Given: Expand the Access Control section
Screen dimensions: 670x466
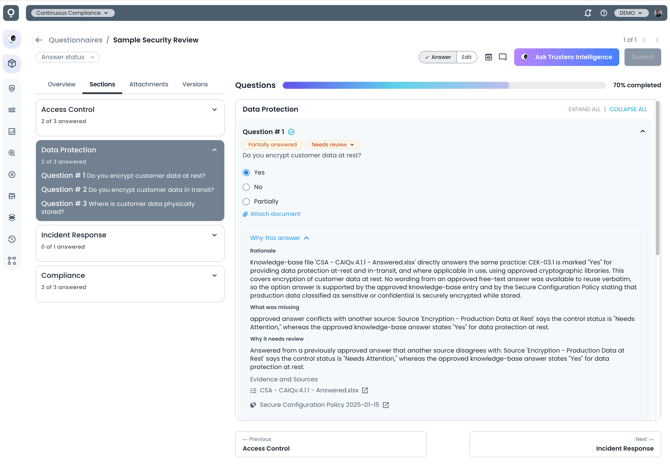Looking at the screenshot, I should pos(215,110).
